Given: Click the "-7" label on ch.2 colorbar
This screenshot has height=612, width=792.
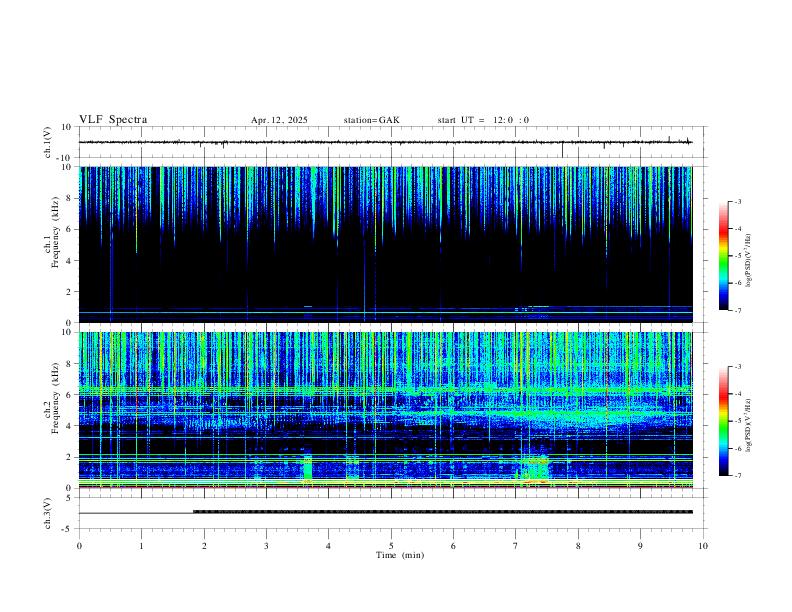Looking at the screenshot, I should [x=737, y=476].
